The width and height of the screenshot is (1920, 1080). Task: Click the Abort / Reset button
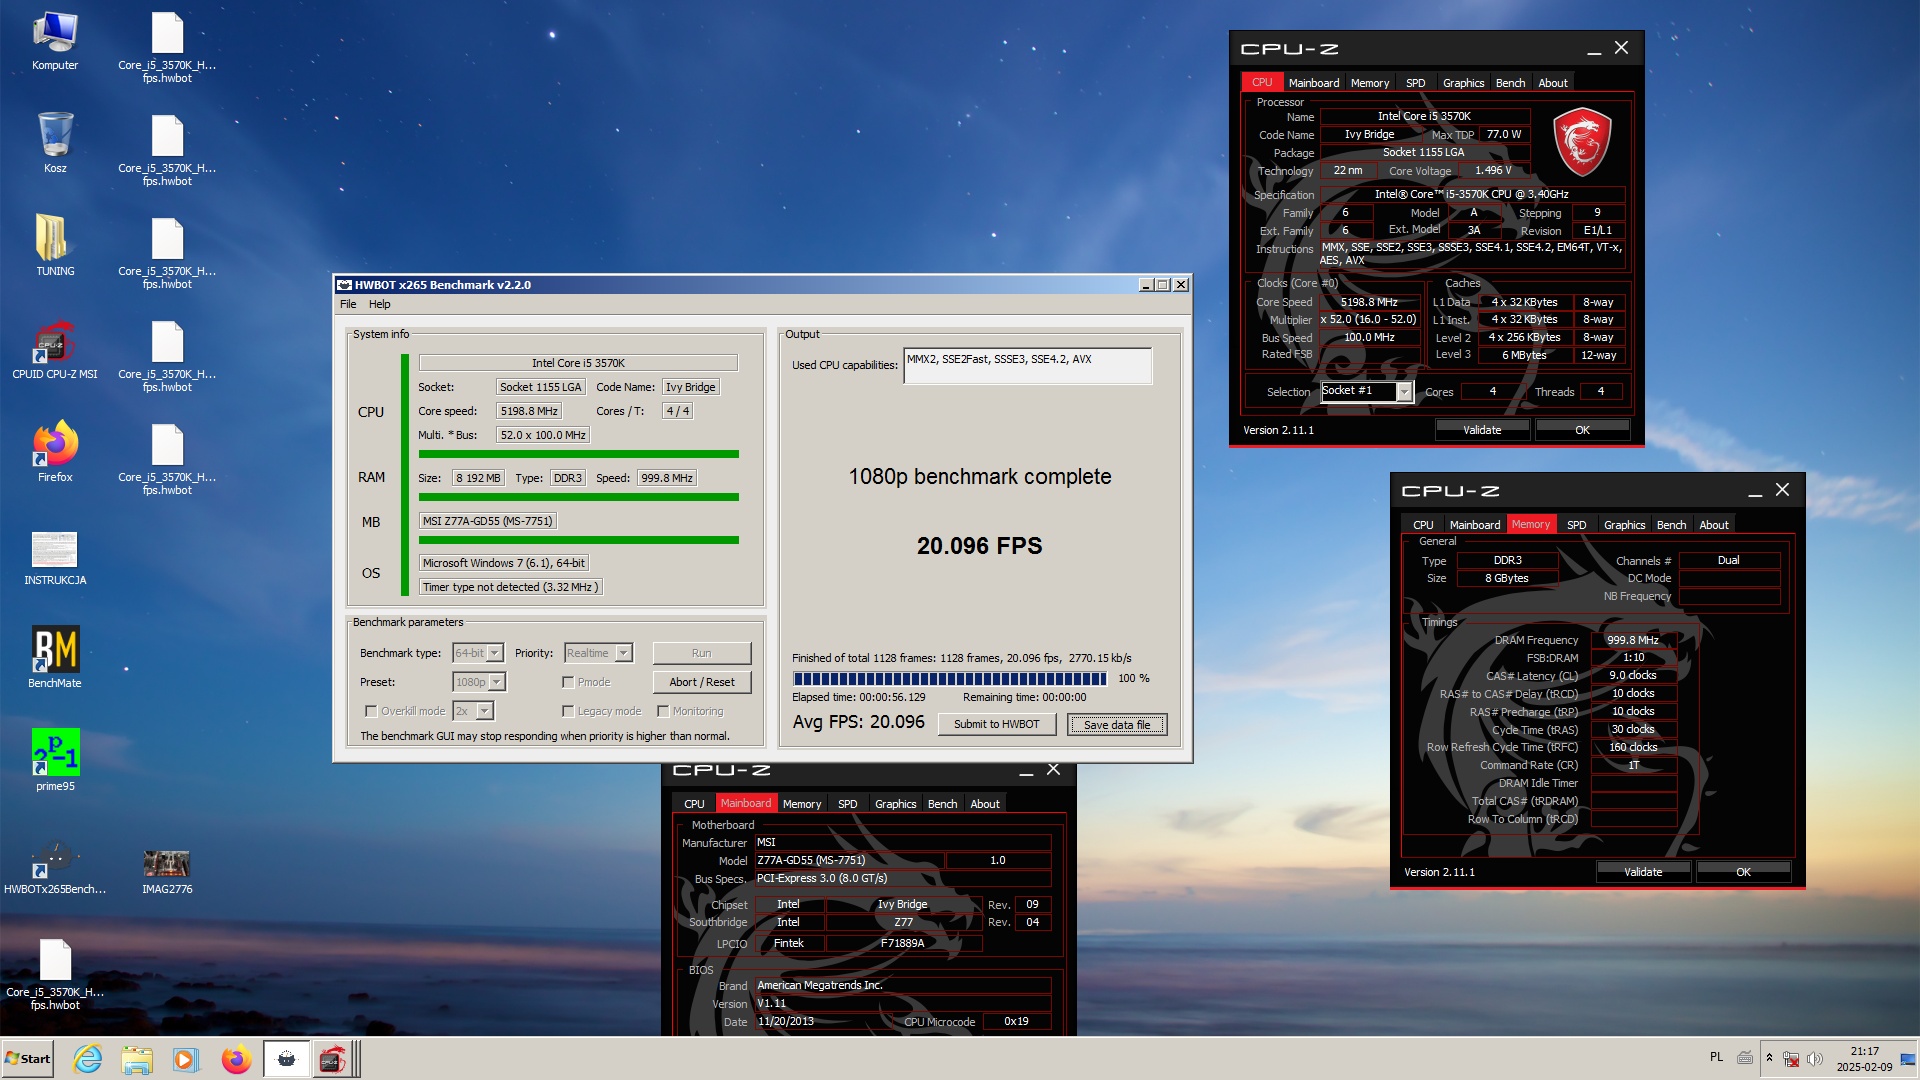pyautogui.click(x=701, y=682)
